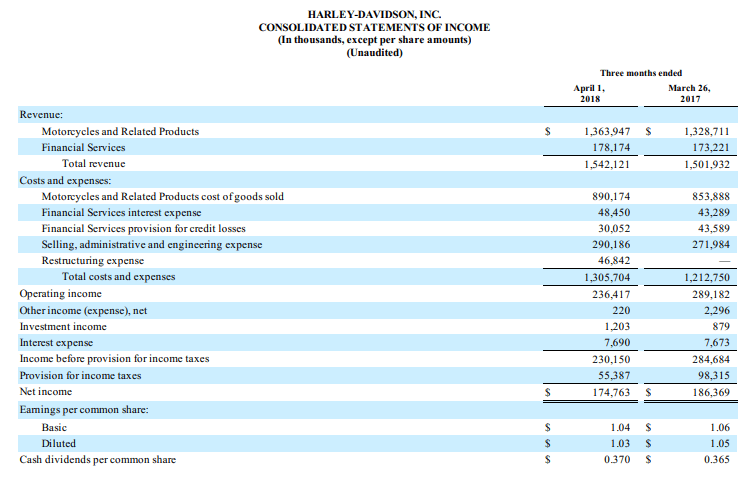Select the Diluted EPS value 1.05
756x478 pixels.
coord(720,443)
